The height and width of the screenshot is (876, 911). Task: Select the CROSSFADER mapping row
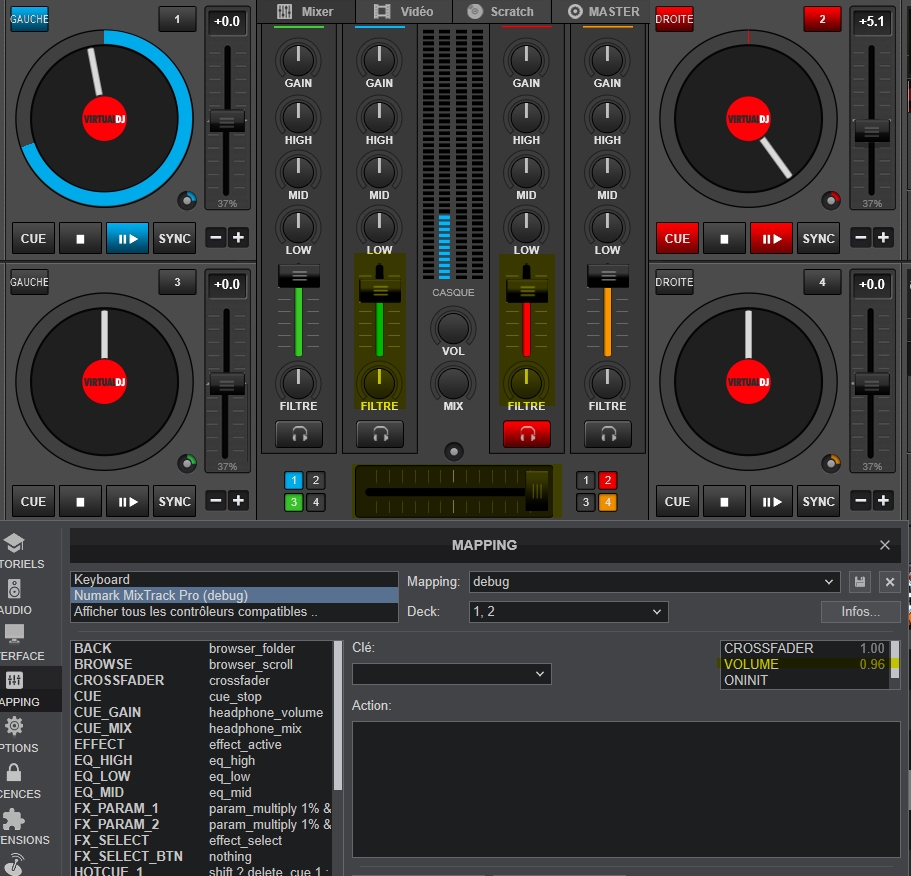tap(202, 680)
